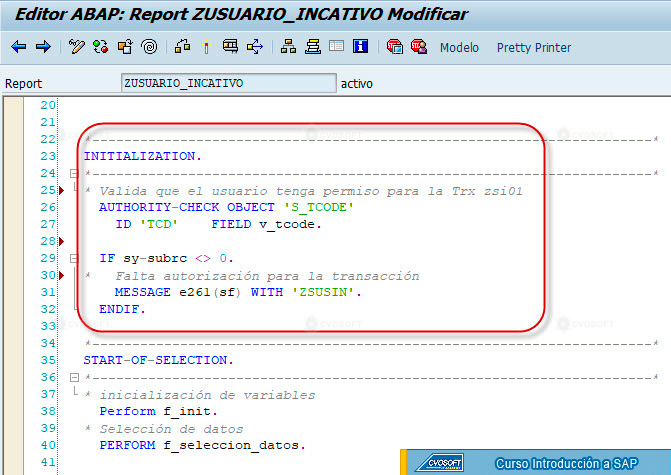This screenshot has height=475, width=671.
Task: Set a session breakpoint icon
Action: coord(395,46)
